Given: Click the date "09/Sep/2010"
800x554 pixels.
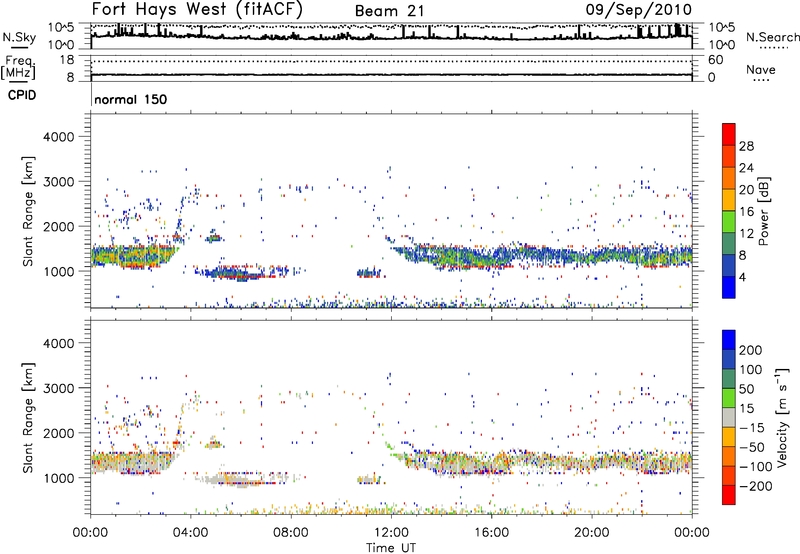Looking at the screenshot, I should [639, 10].
